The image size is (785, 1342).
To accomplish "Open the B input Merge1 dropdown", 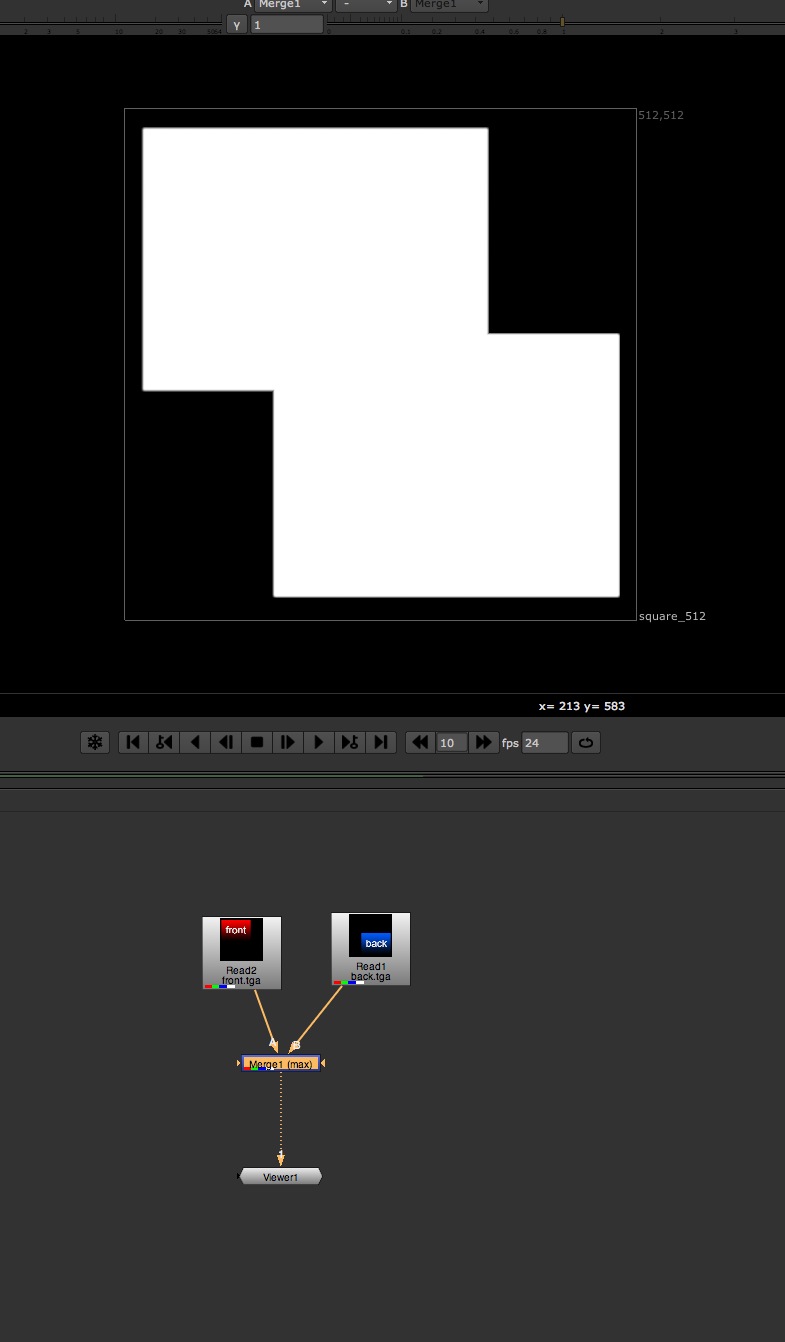I will [x=449, y=5].
